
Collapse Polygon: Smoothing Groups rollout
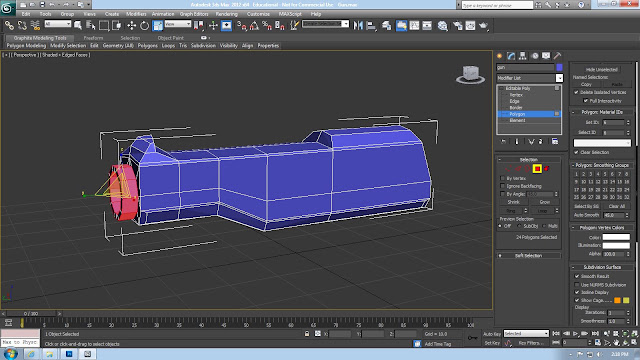point(602,165)
